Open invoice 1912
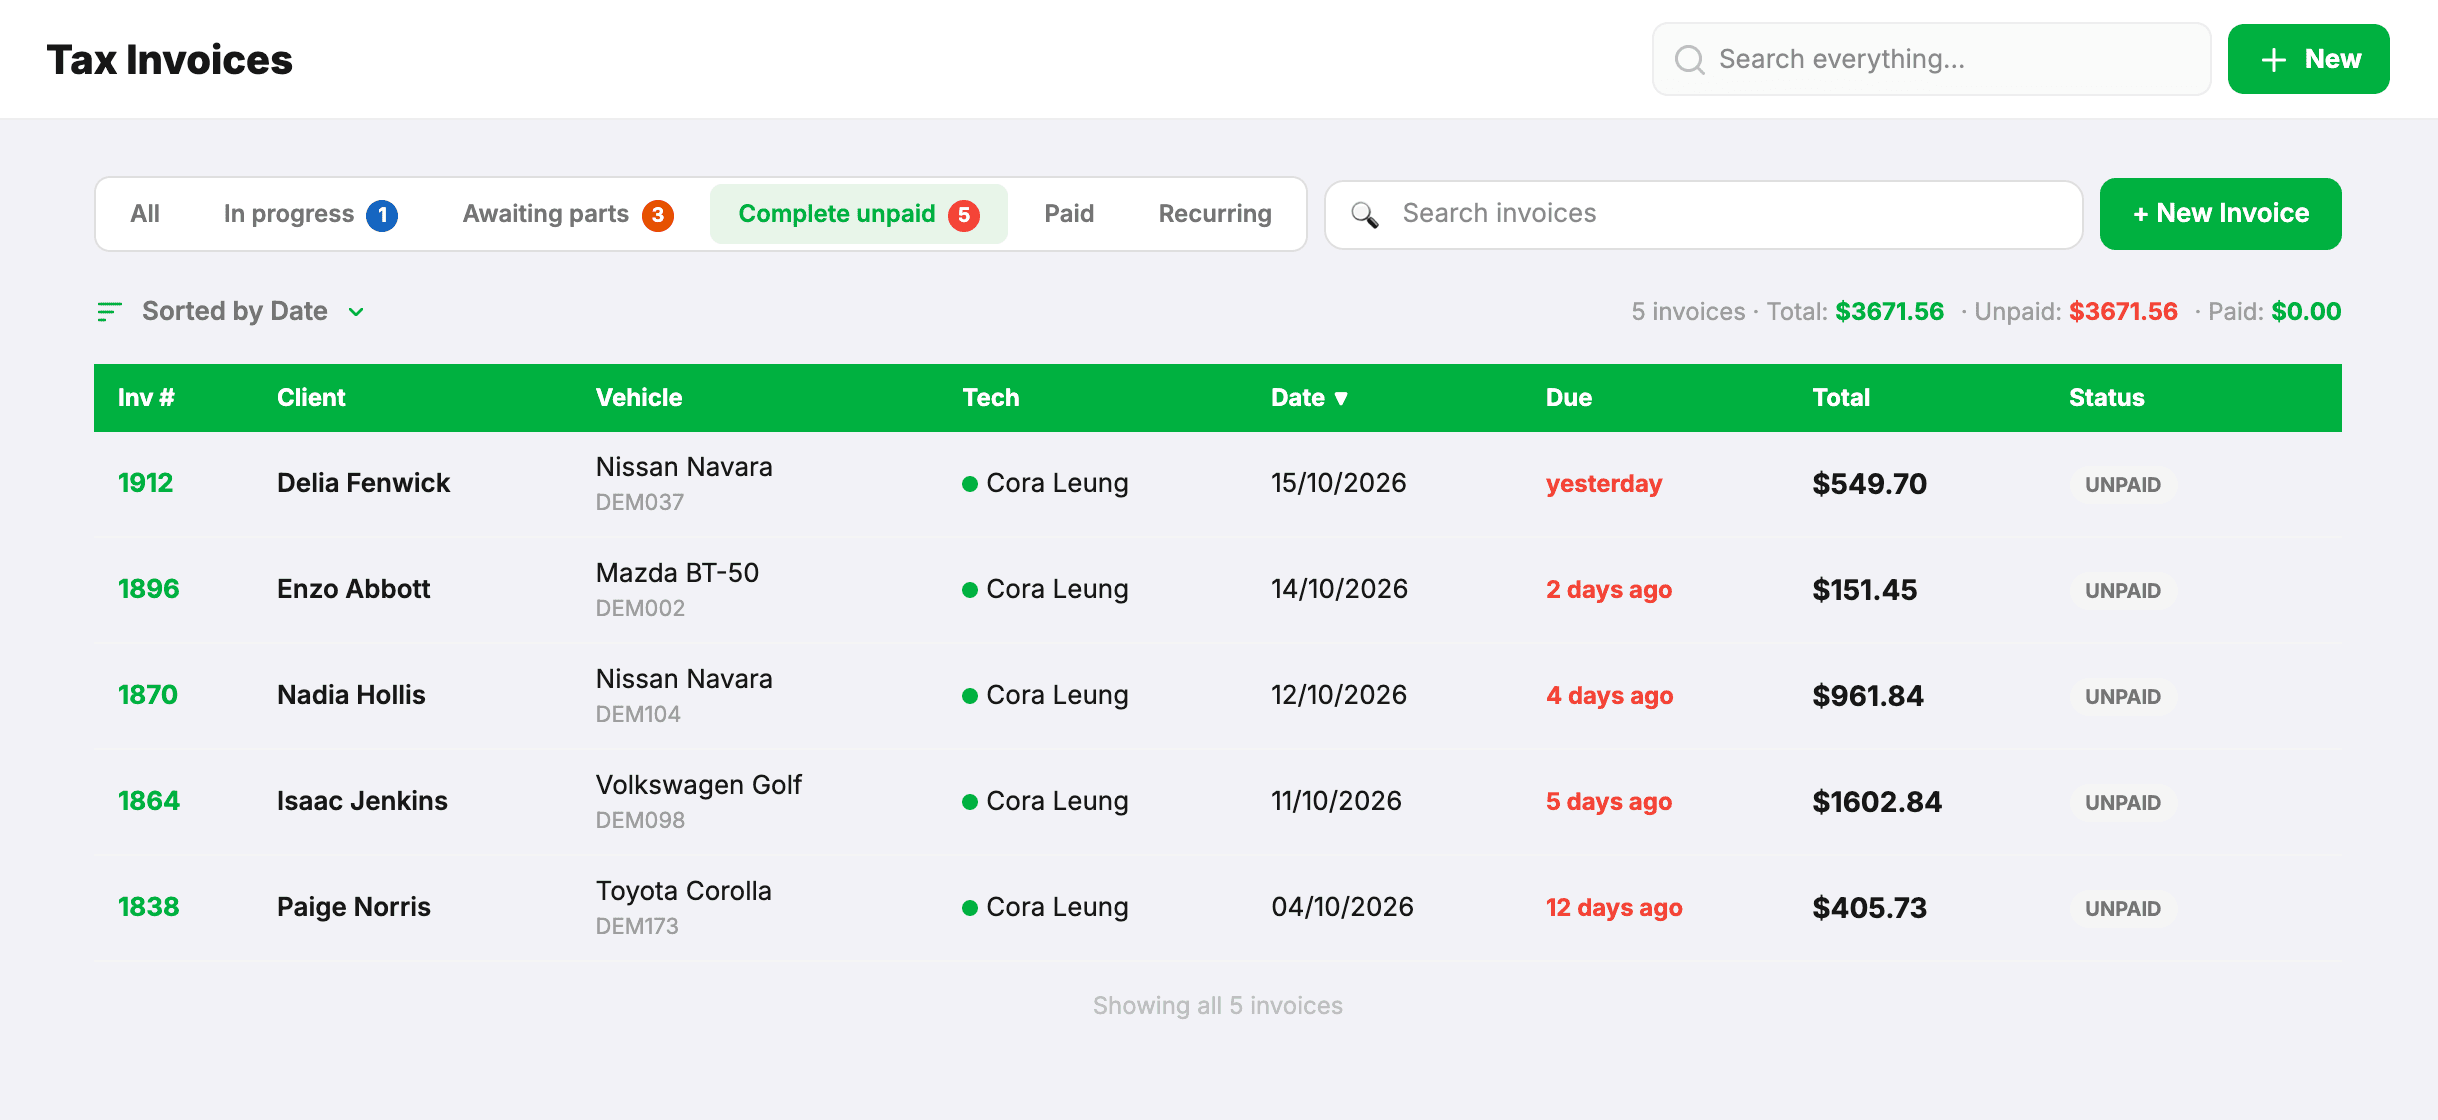The image size is (2438, 1120). [146, 483]
